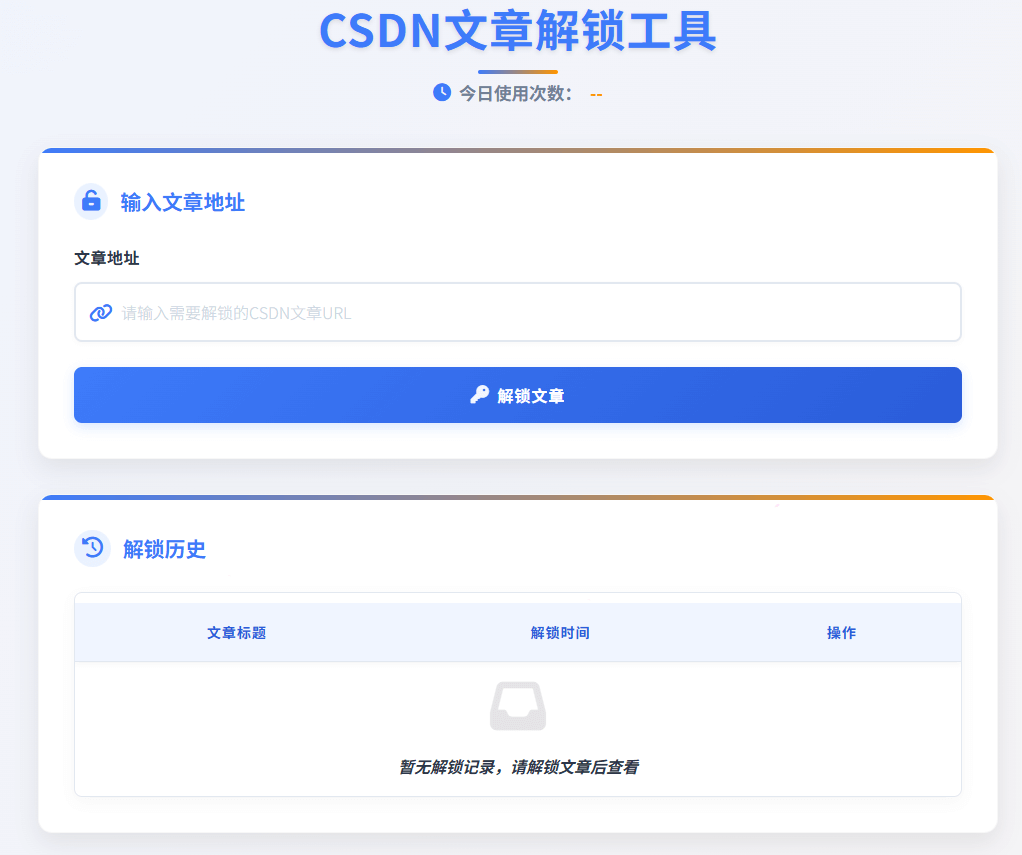Select the 文章标题 column header
This screenshot has height=855, width=1022.
(236, 633)
